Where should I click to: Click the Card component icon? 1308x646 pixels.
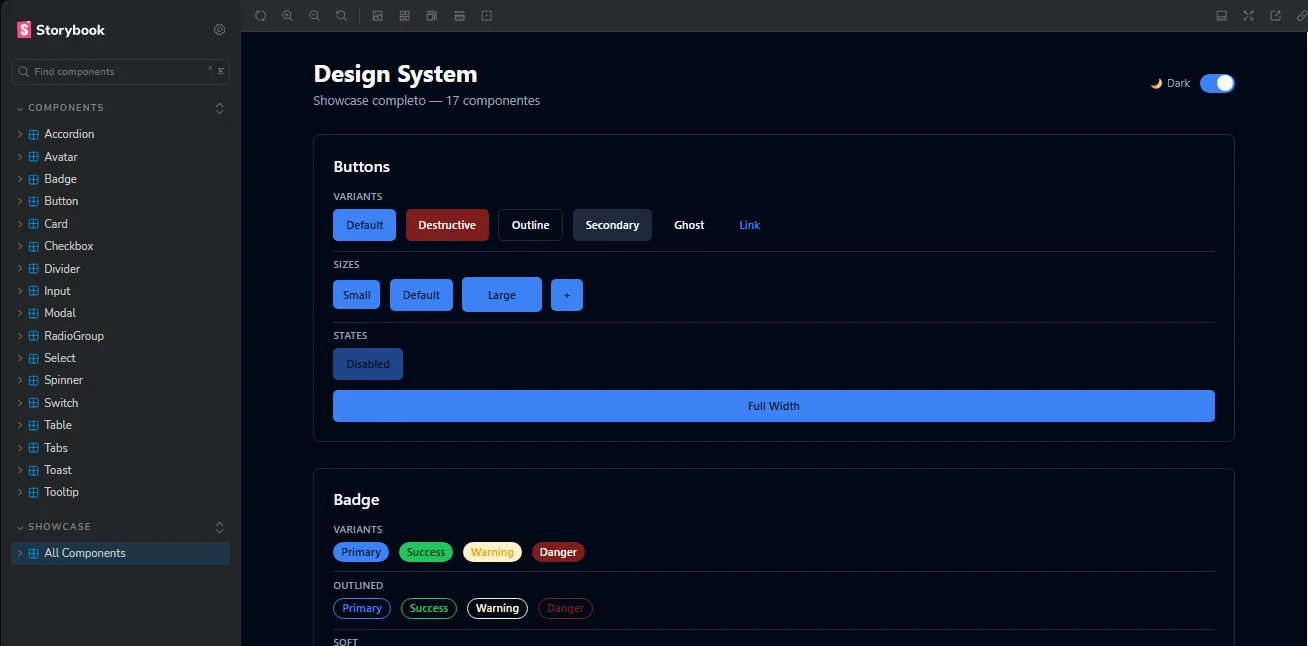tap(34, 224)
